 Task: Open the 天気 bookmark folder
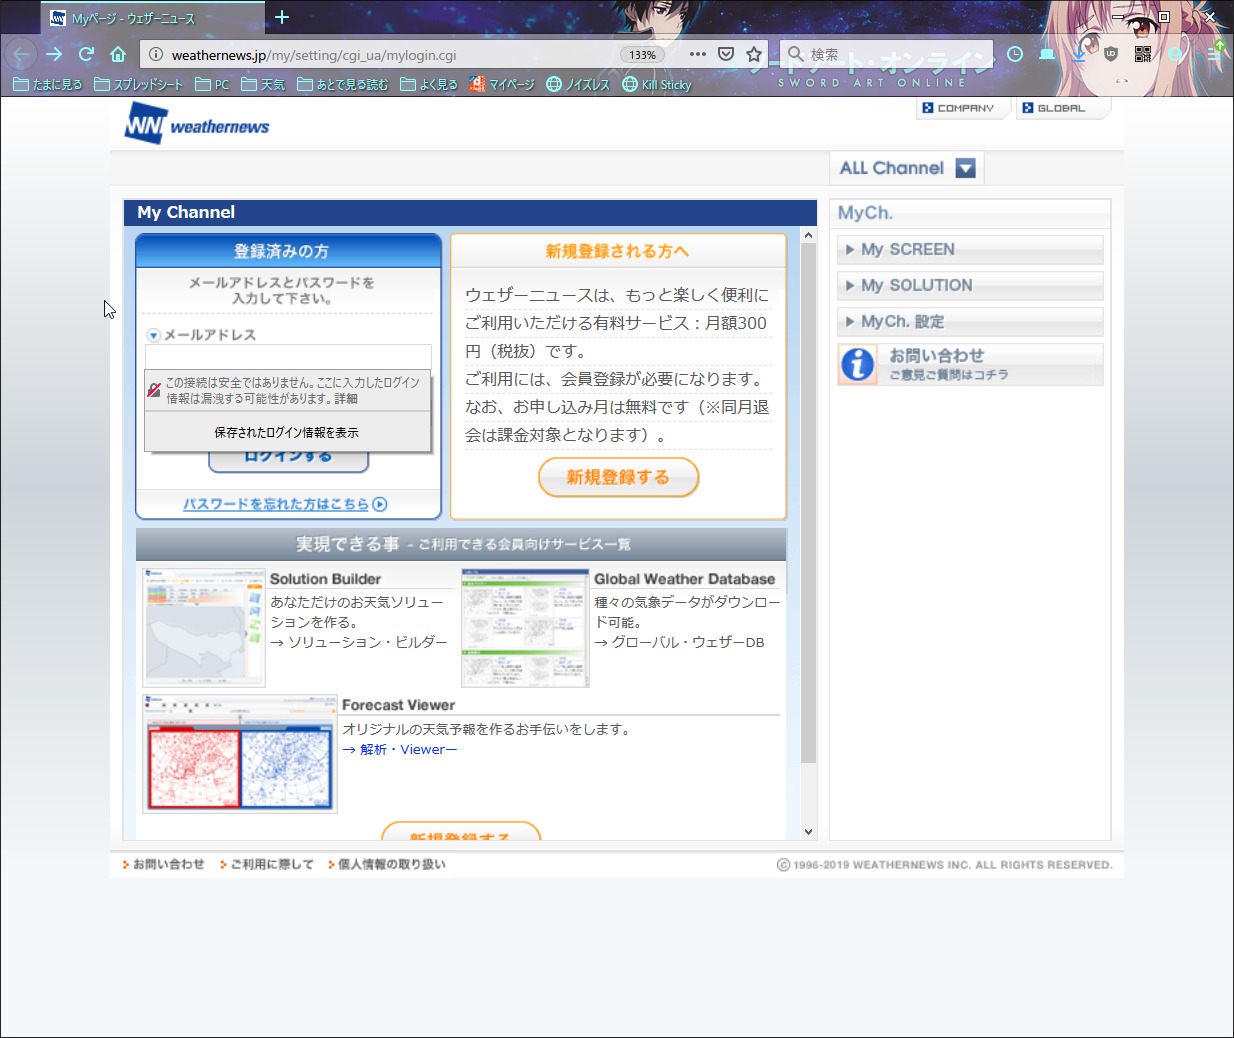tap(263, 84)
